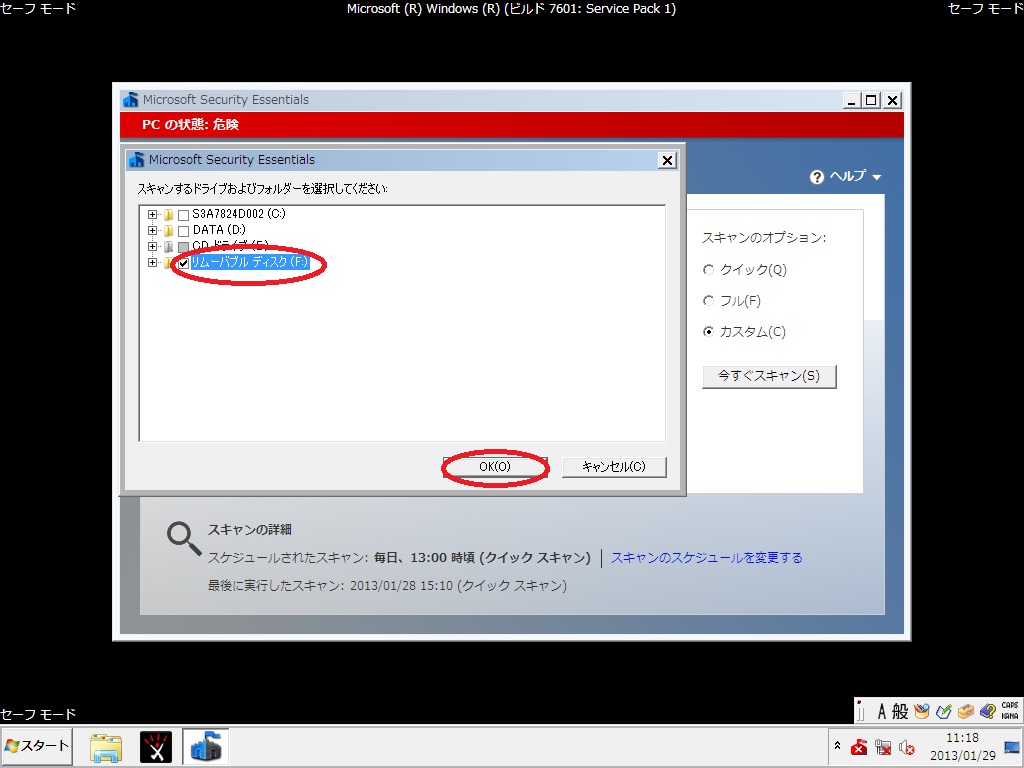Click the 今すぐスキャン(S) button
Viewport: 1024px width, 768px height.
769,376
